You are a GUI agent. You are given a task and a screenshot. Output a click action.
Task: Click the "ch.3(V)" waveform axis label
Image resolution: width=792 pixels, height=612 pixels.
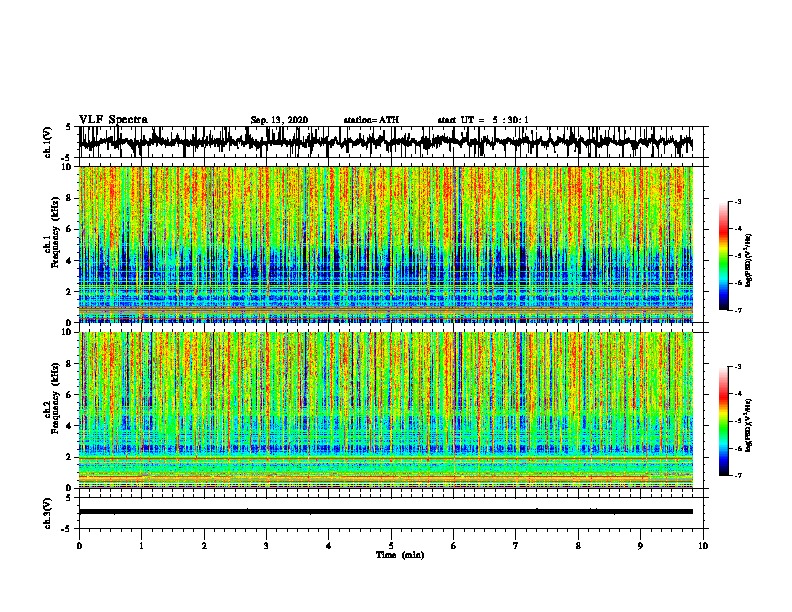48,513
